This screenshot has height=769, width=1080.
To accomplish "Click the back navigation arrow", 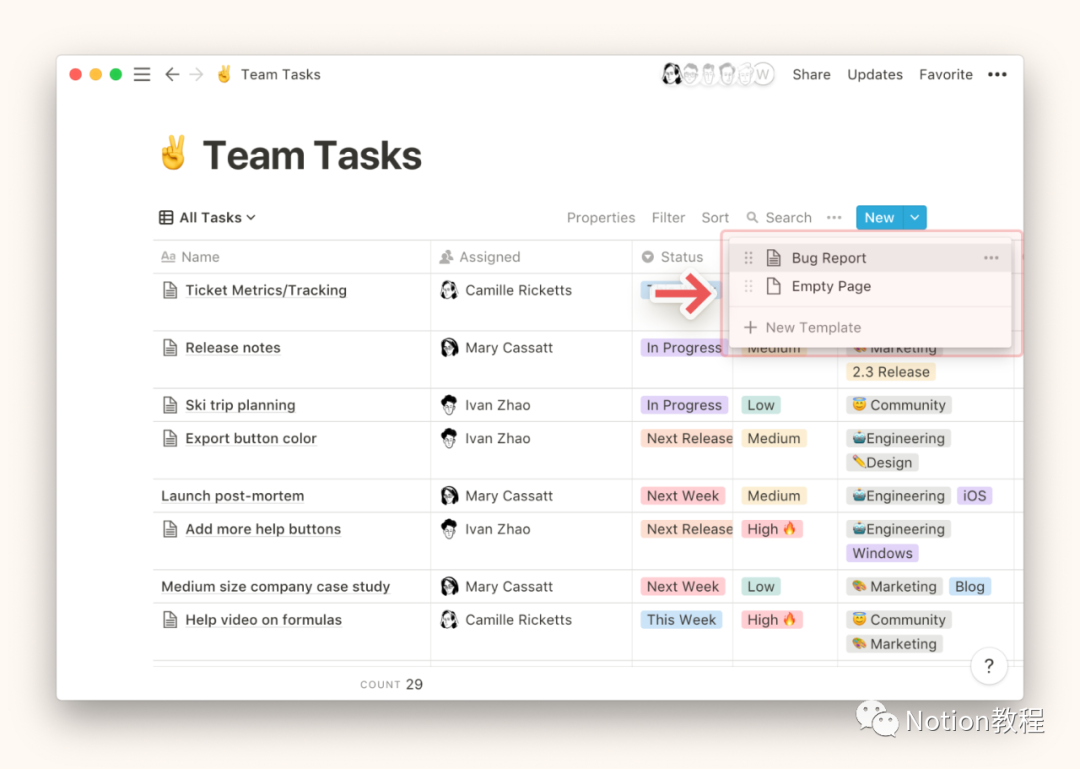I will pos(172,75).
